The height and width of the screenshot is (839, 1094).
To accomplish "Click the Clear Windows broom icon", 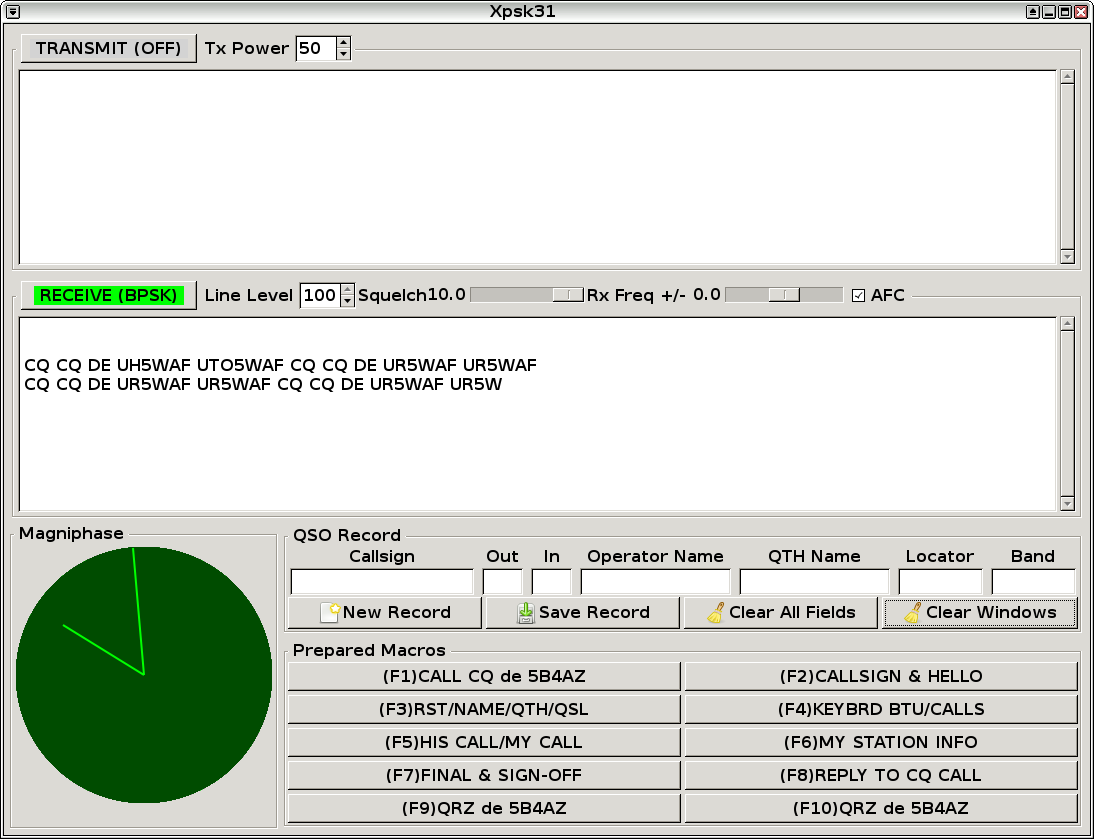I will 913,612.
